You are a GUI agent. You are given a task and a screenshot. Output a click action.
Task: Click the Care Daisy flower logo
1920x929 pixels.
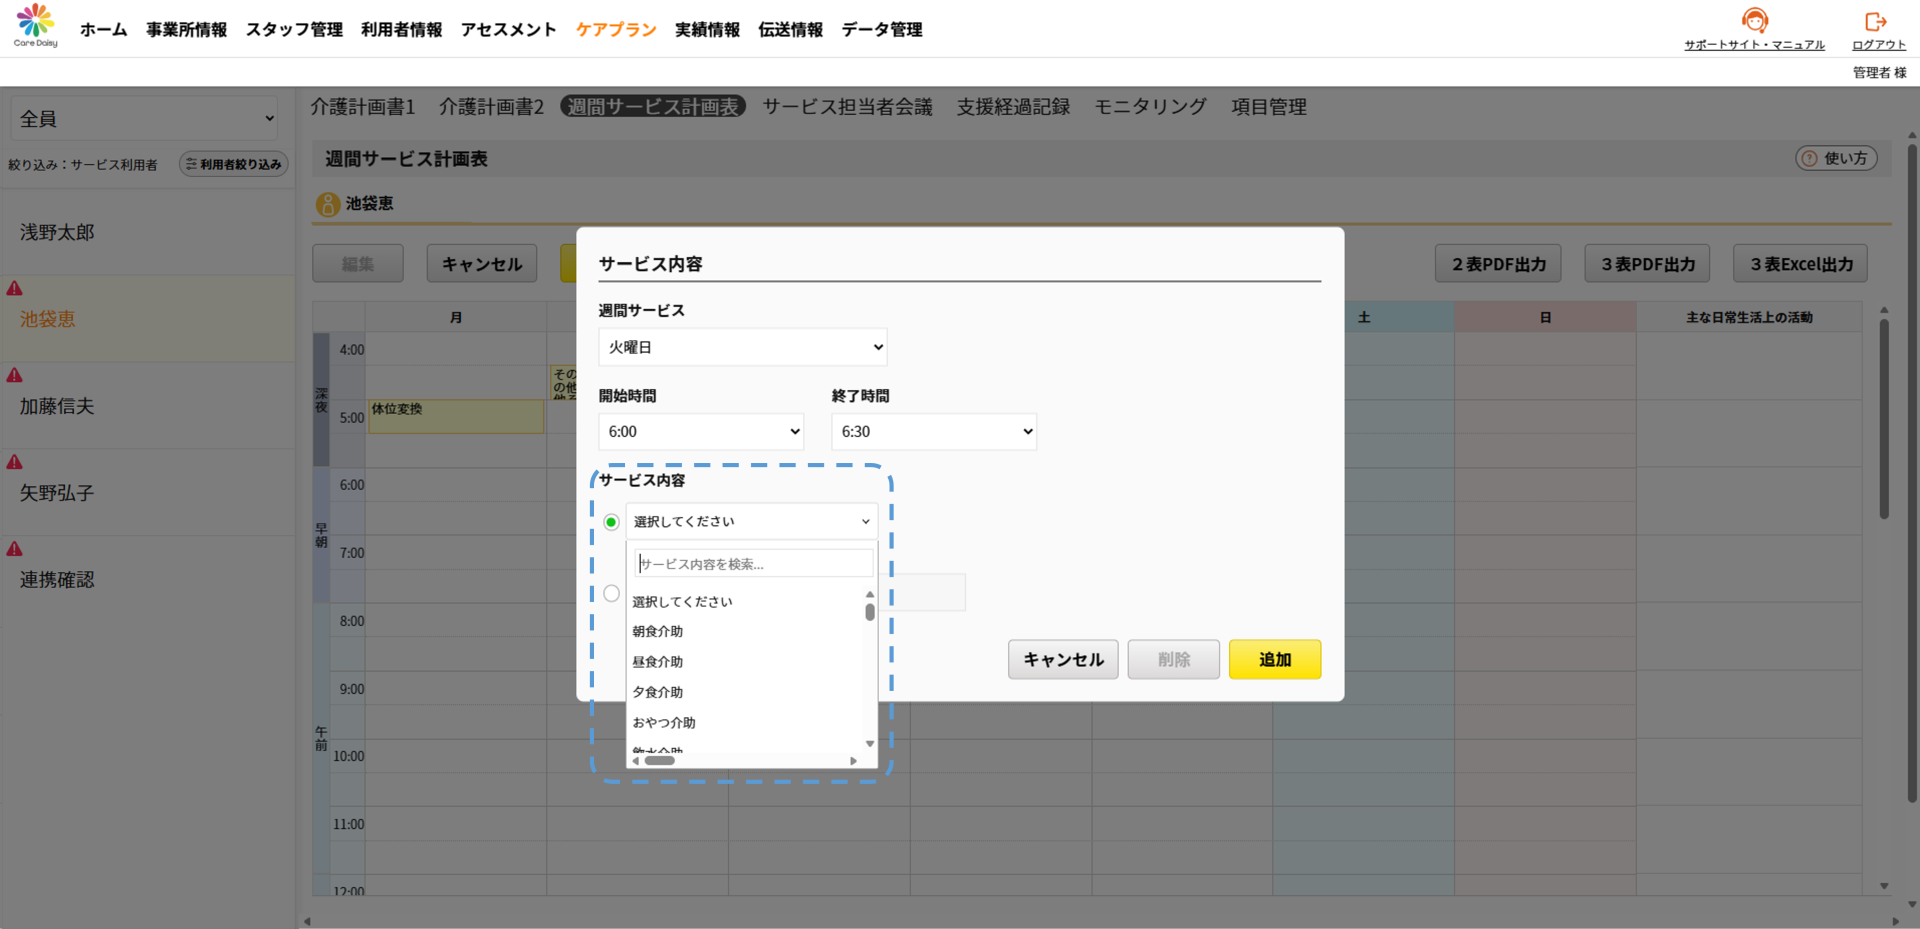point(35,22)
